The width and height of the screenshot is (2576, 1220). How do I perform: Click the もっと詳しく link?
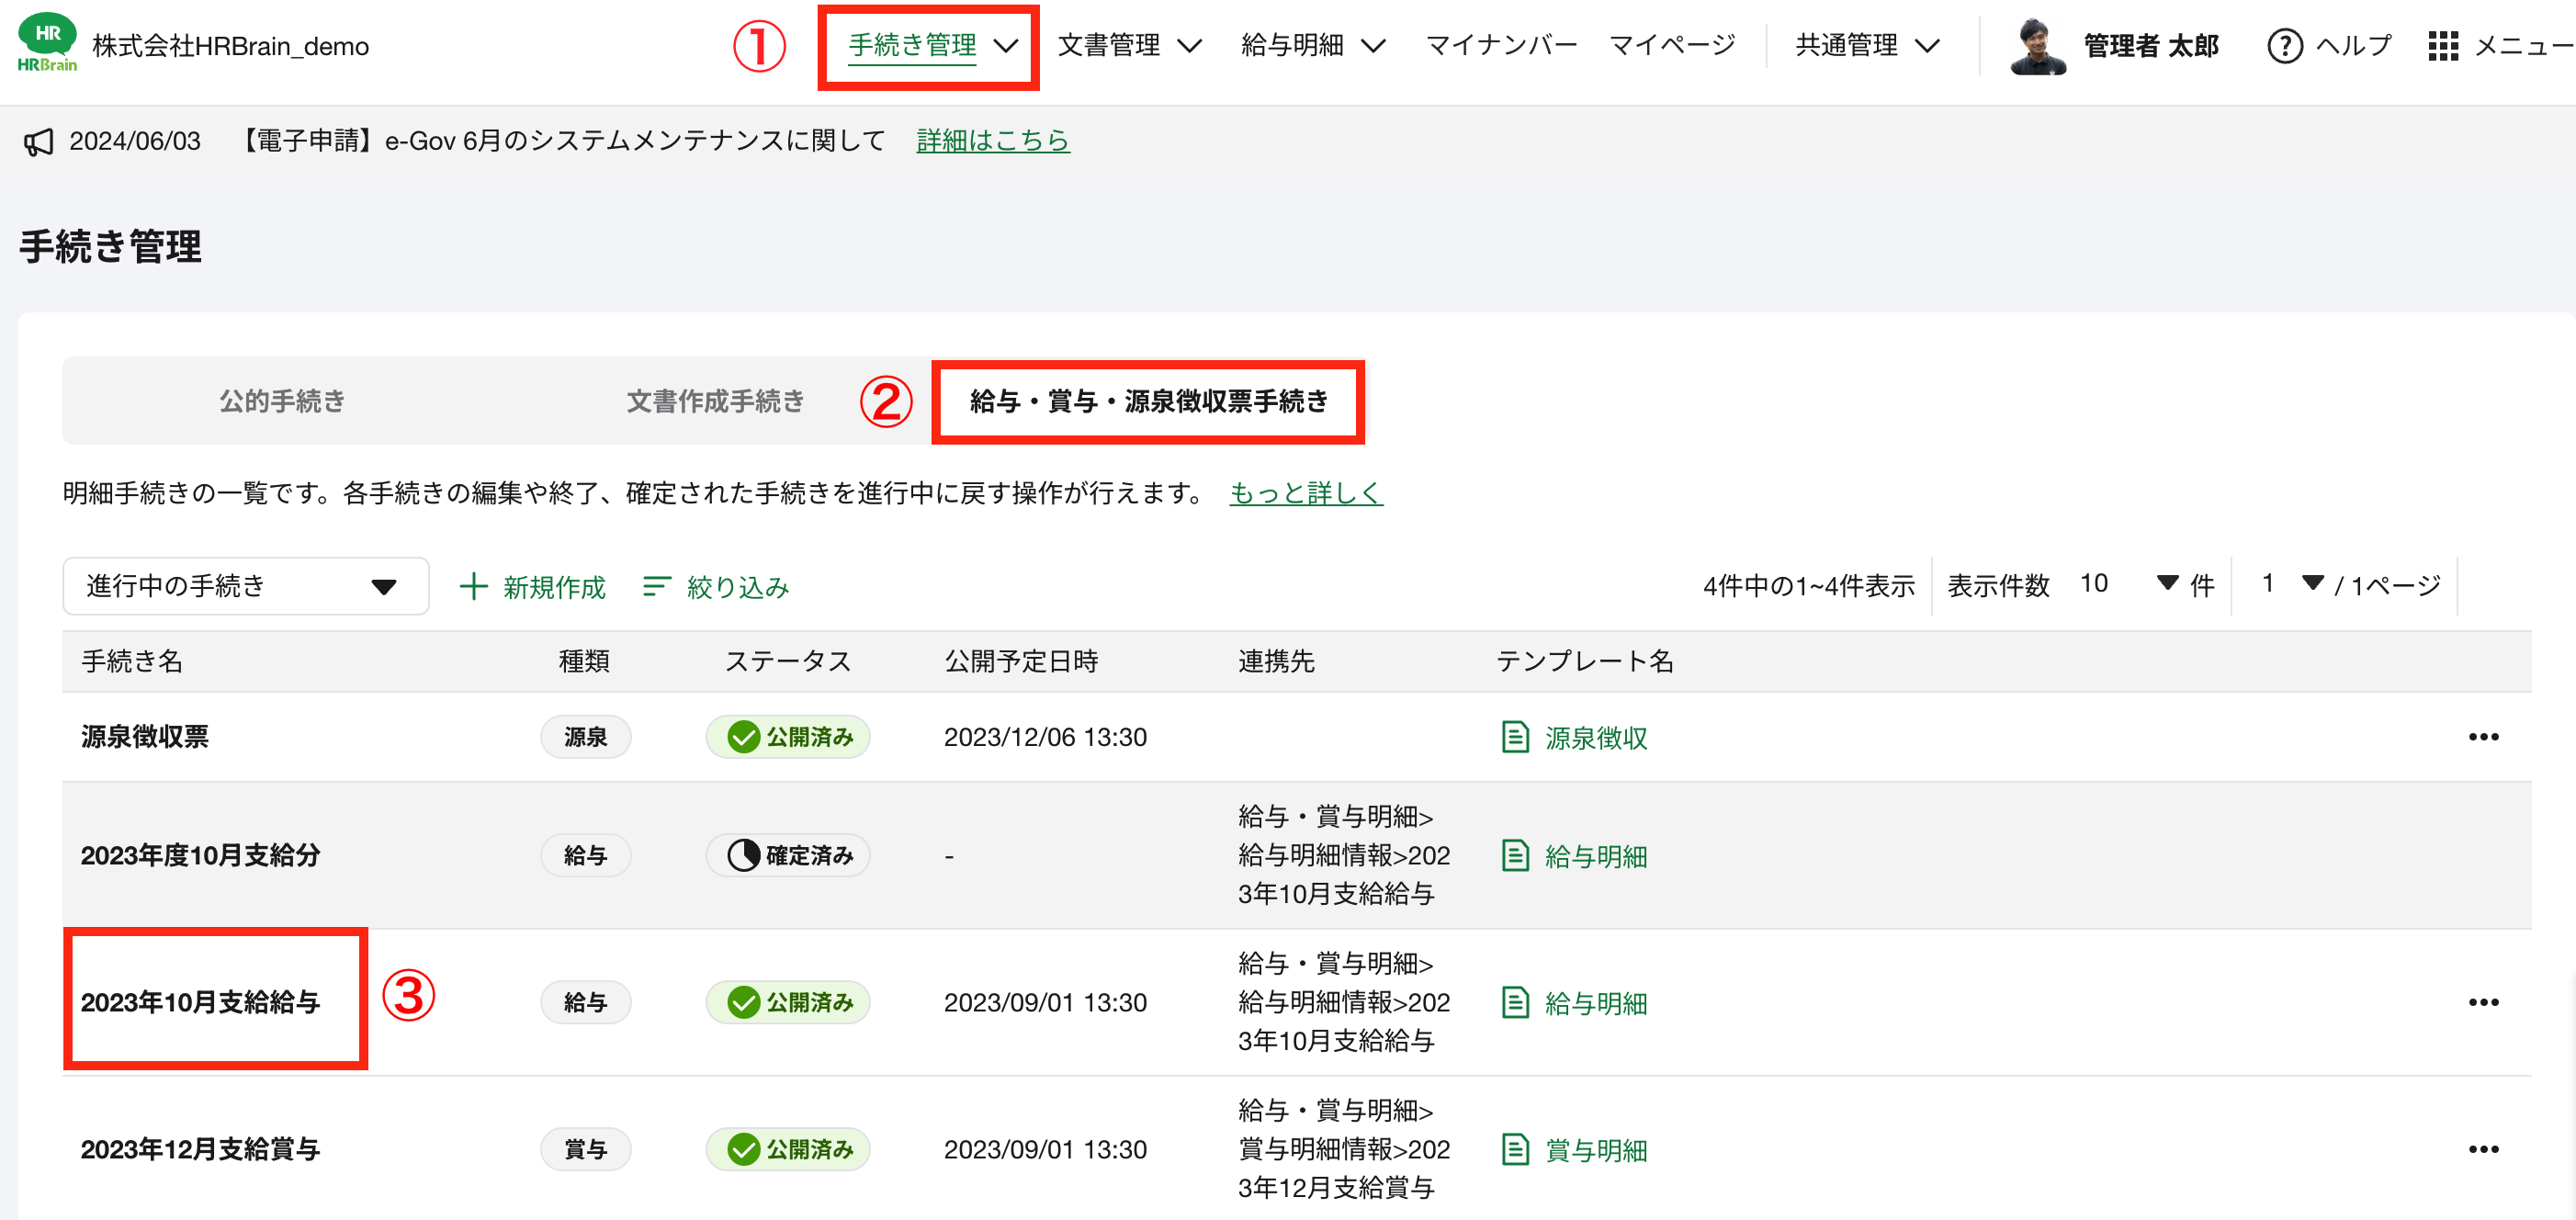click(x=1305, y=493)
